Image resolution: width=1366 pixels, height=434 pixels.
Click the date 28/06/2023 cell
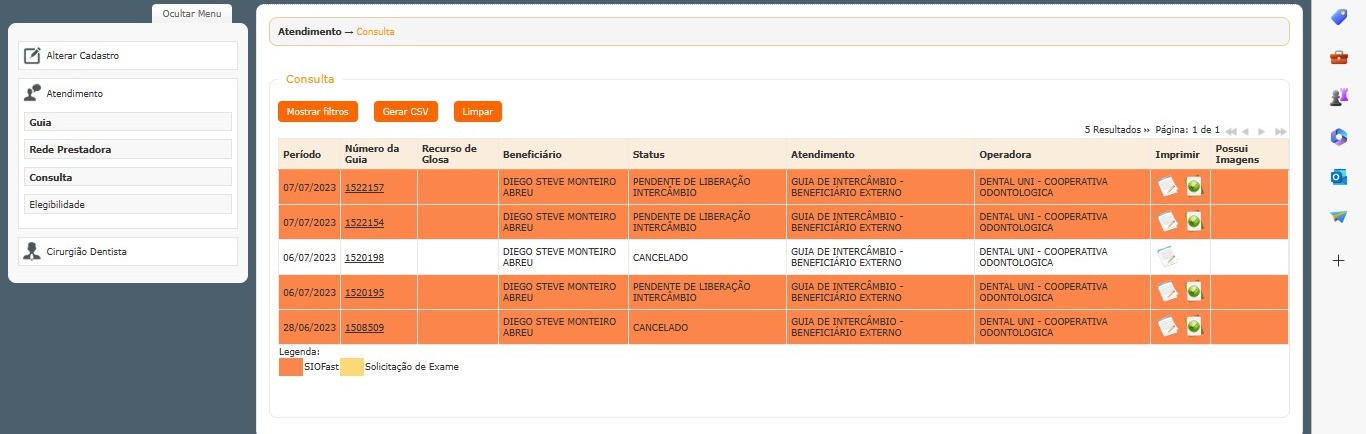click(309, 328)
